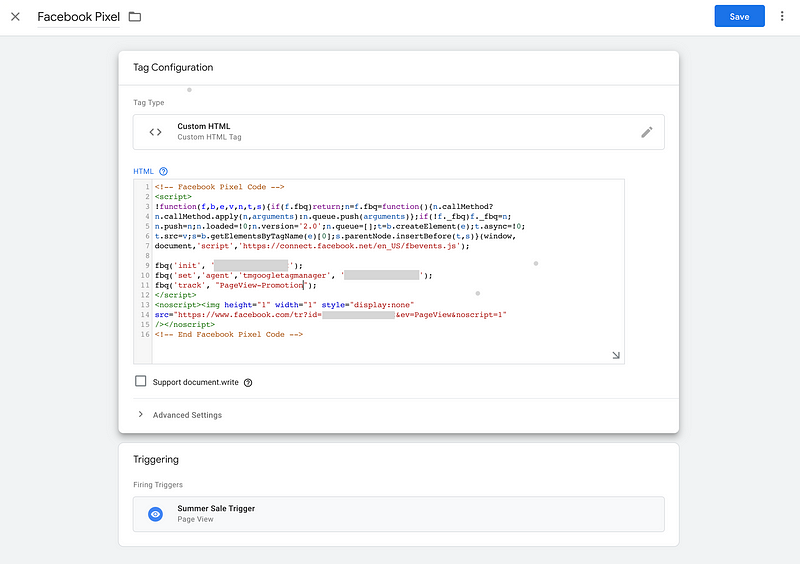Select the Custom HTML code brackets icon
The width and height of the screenshot is (800, 564).
pyautogui.click(x=156, y=132)
